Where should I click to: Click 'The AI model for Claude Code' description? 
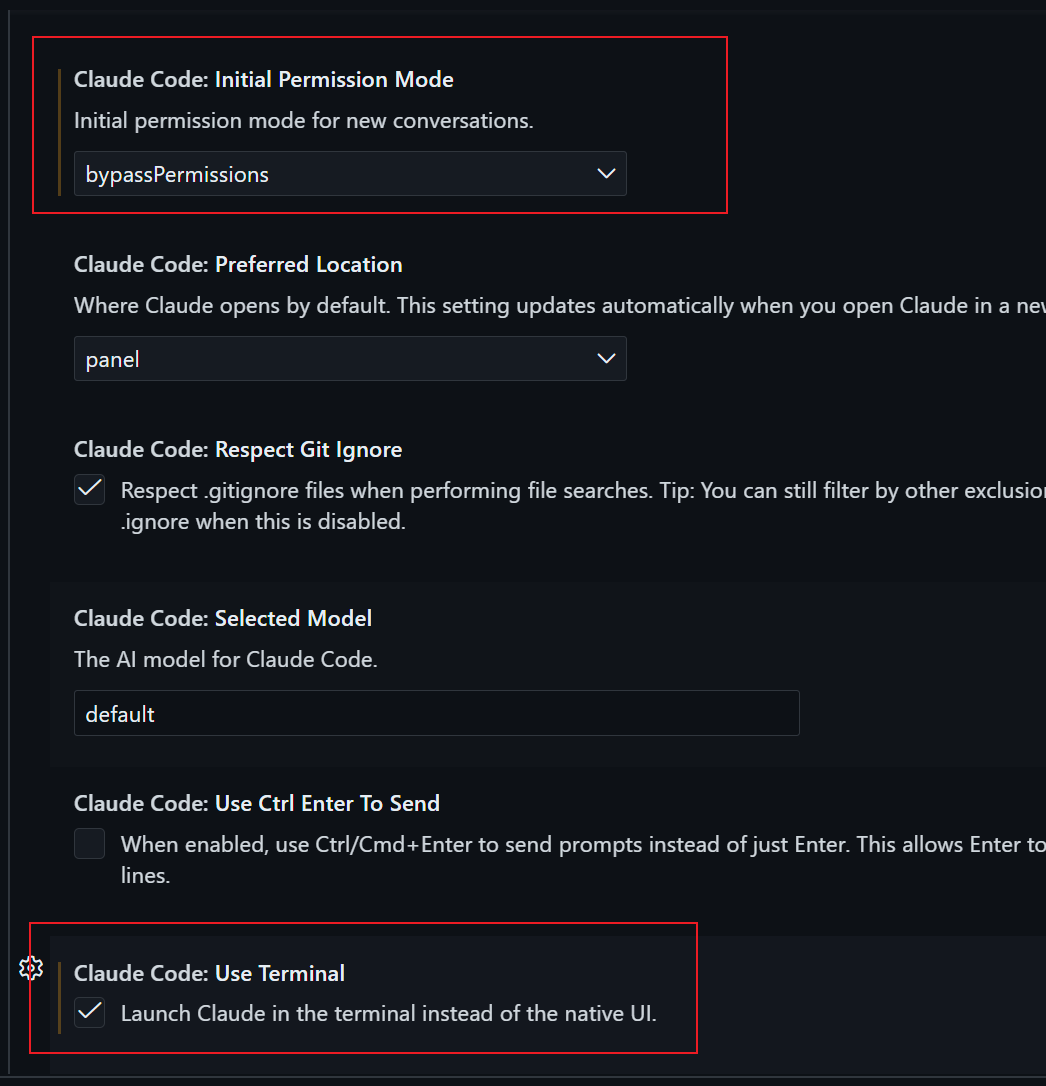(x=225, y=660)
